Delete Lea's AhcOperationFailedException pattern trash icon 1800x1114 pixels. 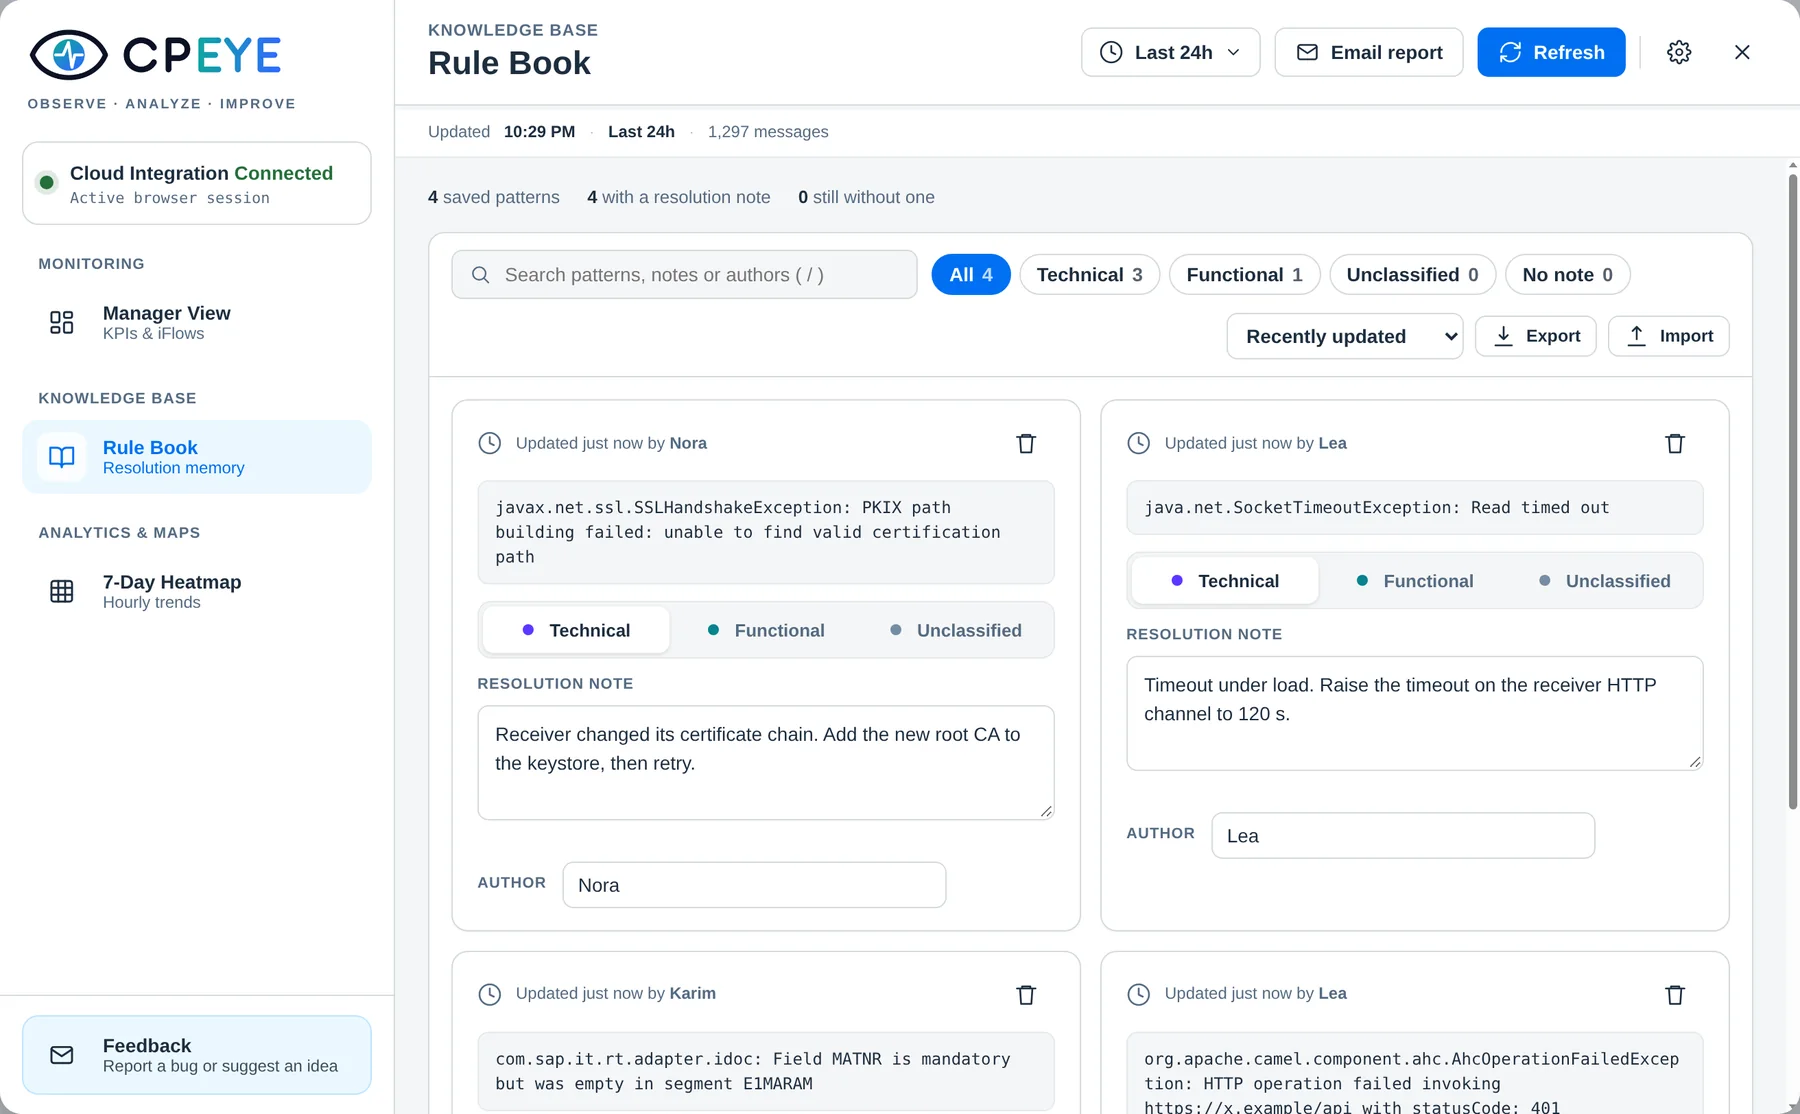click(x=1675, y=994)
